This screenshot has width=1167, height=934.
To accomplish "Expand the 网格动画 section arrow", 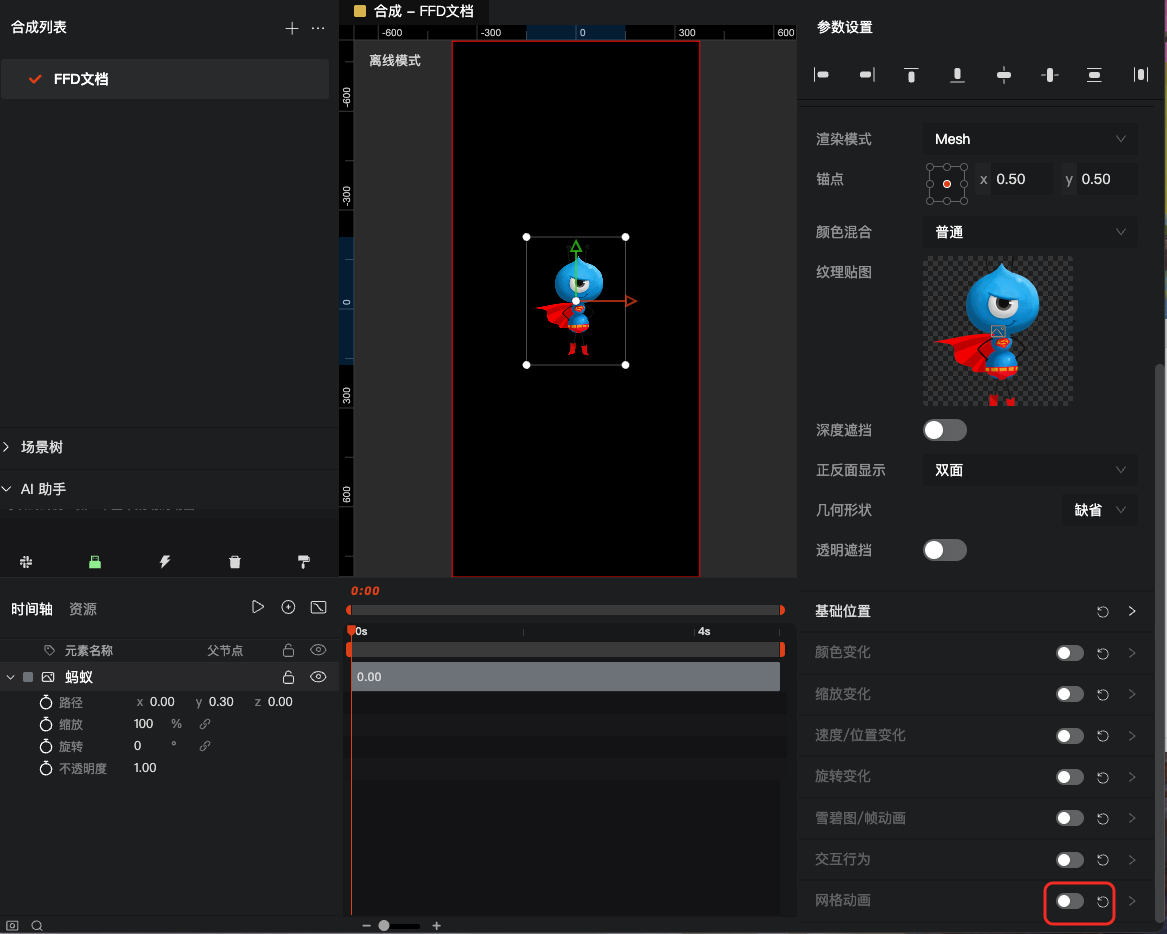I will 1132,901.
